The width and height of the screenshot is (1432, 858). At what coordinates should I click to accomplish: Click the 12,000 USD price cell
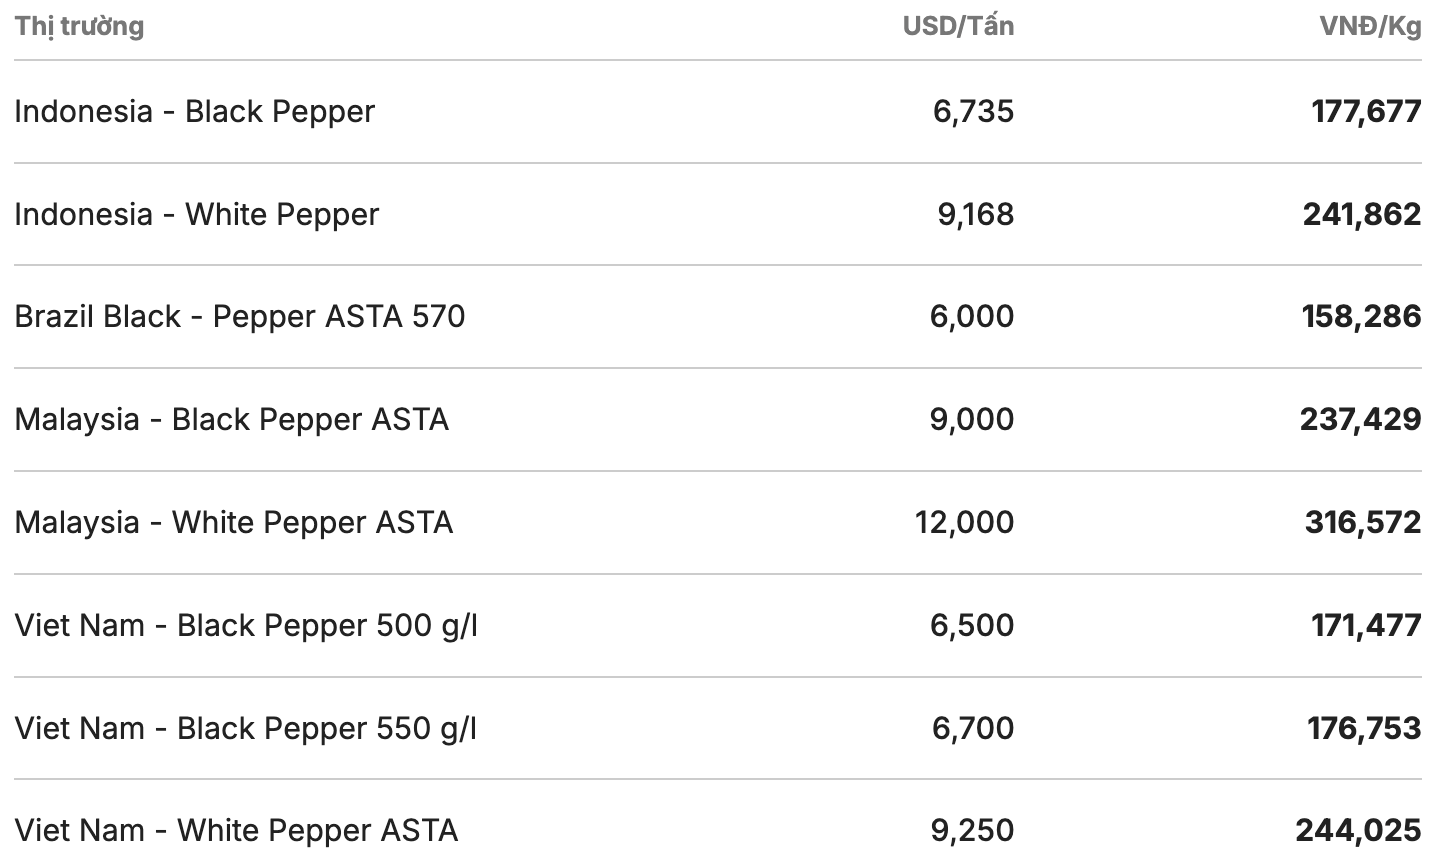coord(964,522)
